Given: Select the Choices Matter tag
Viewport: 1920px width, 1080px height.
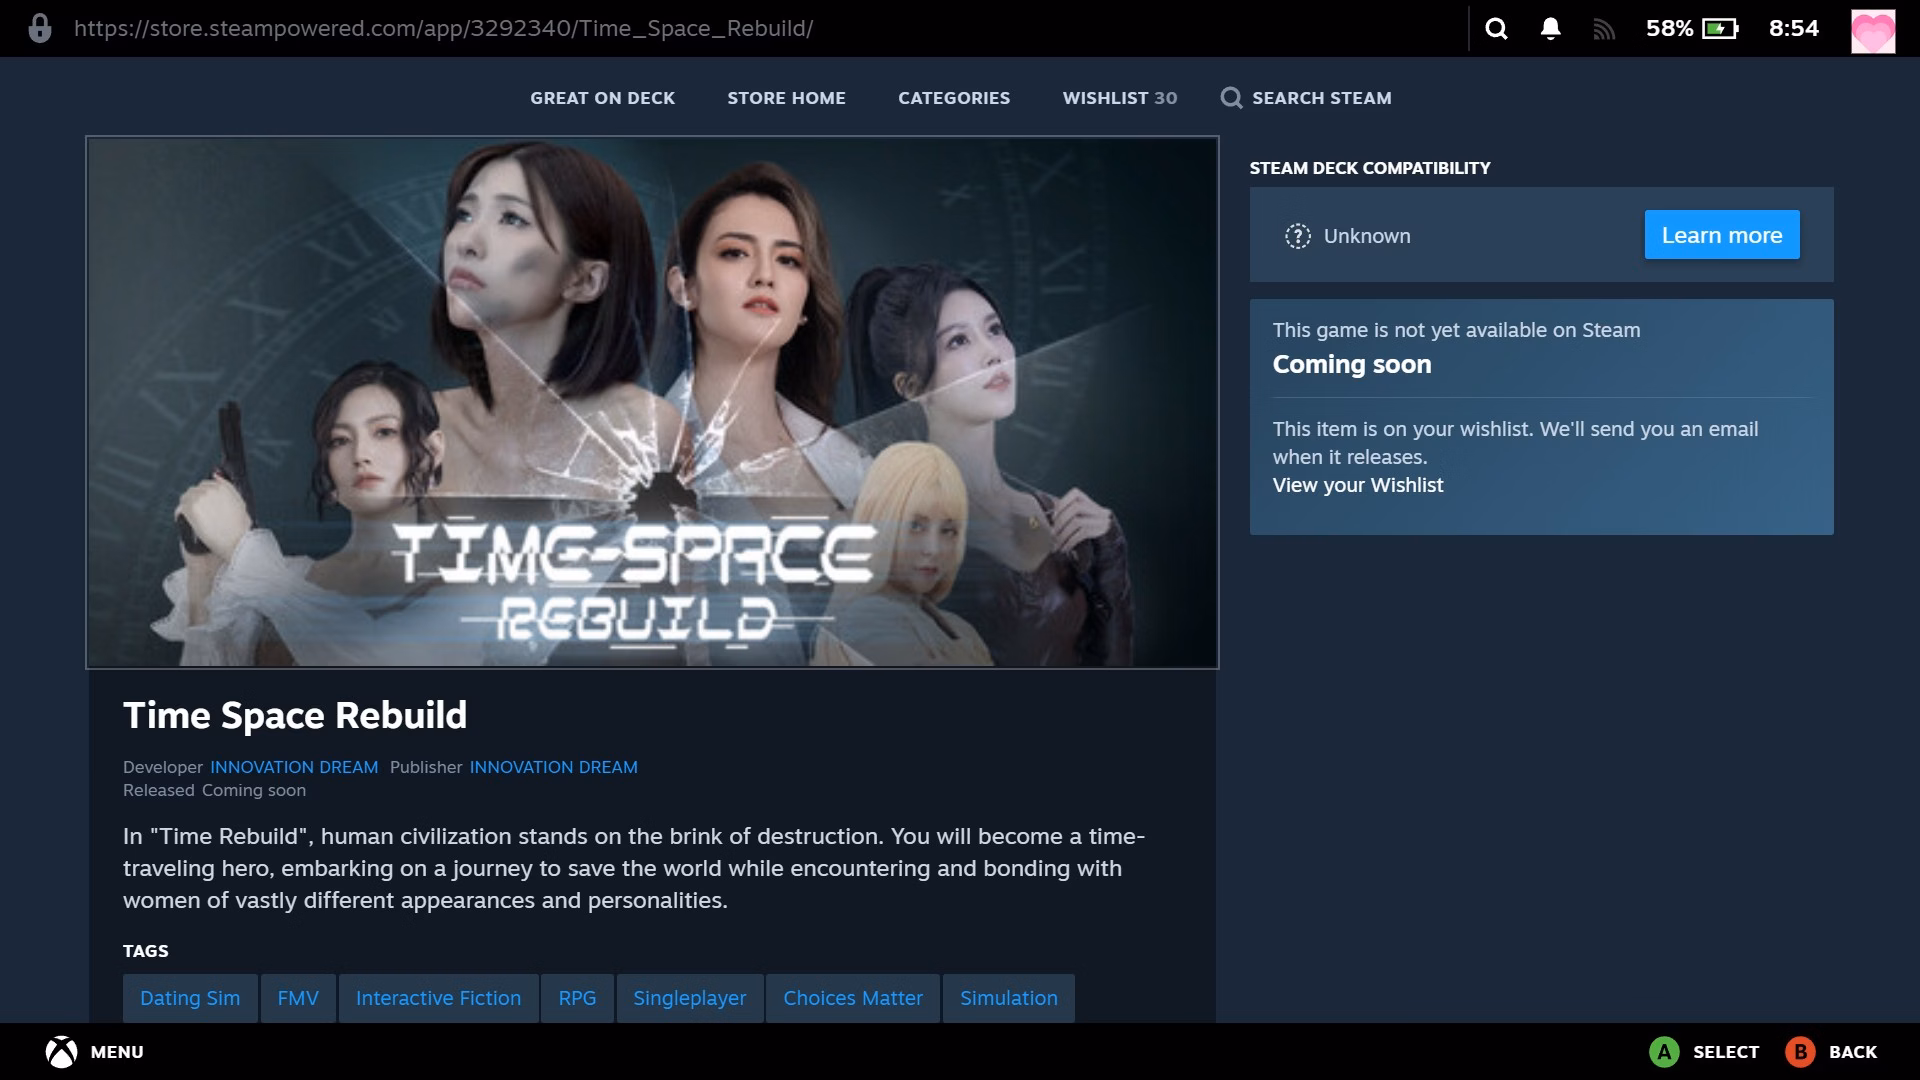Looking at the screenshot, I should 853,998.
